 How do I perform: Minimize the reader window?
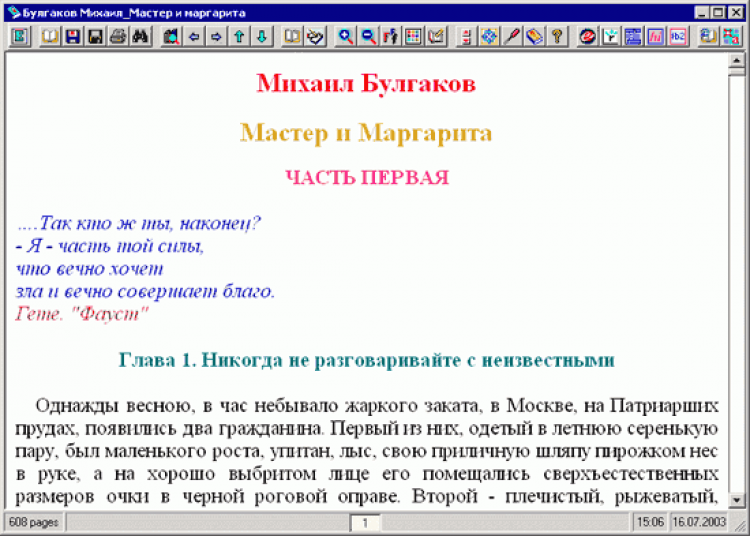click(702, 12)
